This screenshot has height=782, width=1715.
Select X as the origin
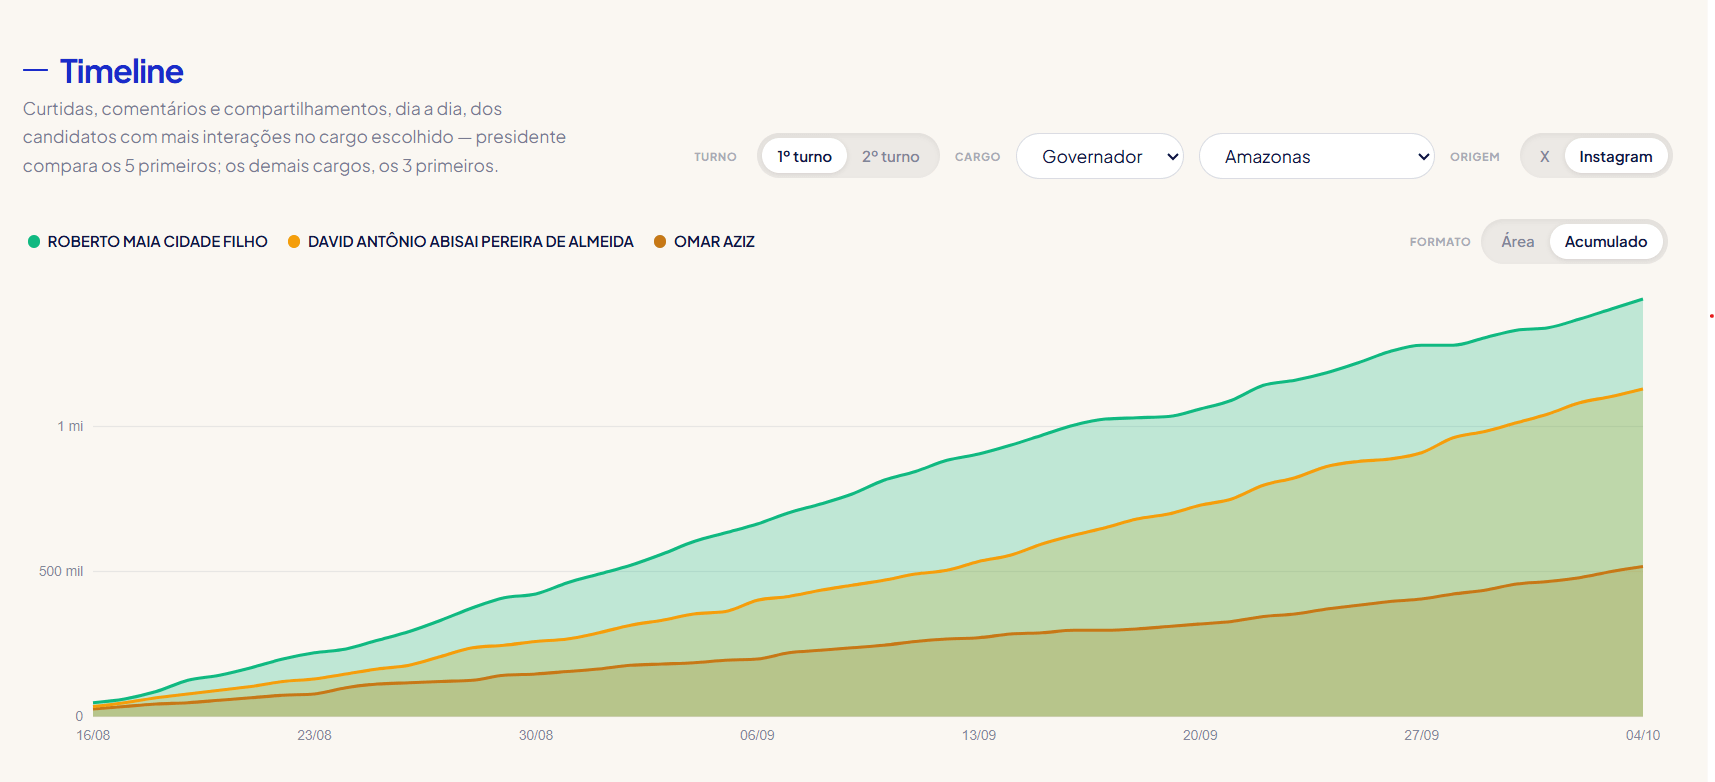1544,156
